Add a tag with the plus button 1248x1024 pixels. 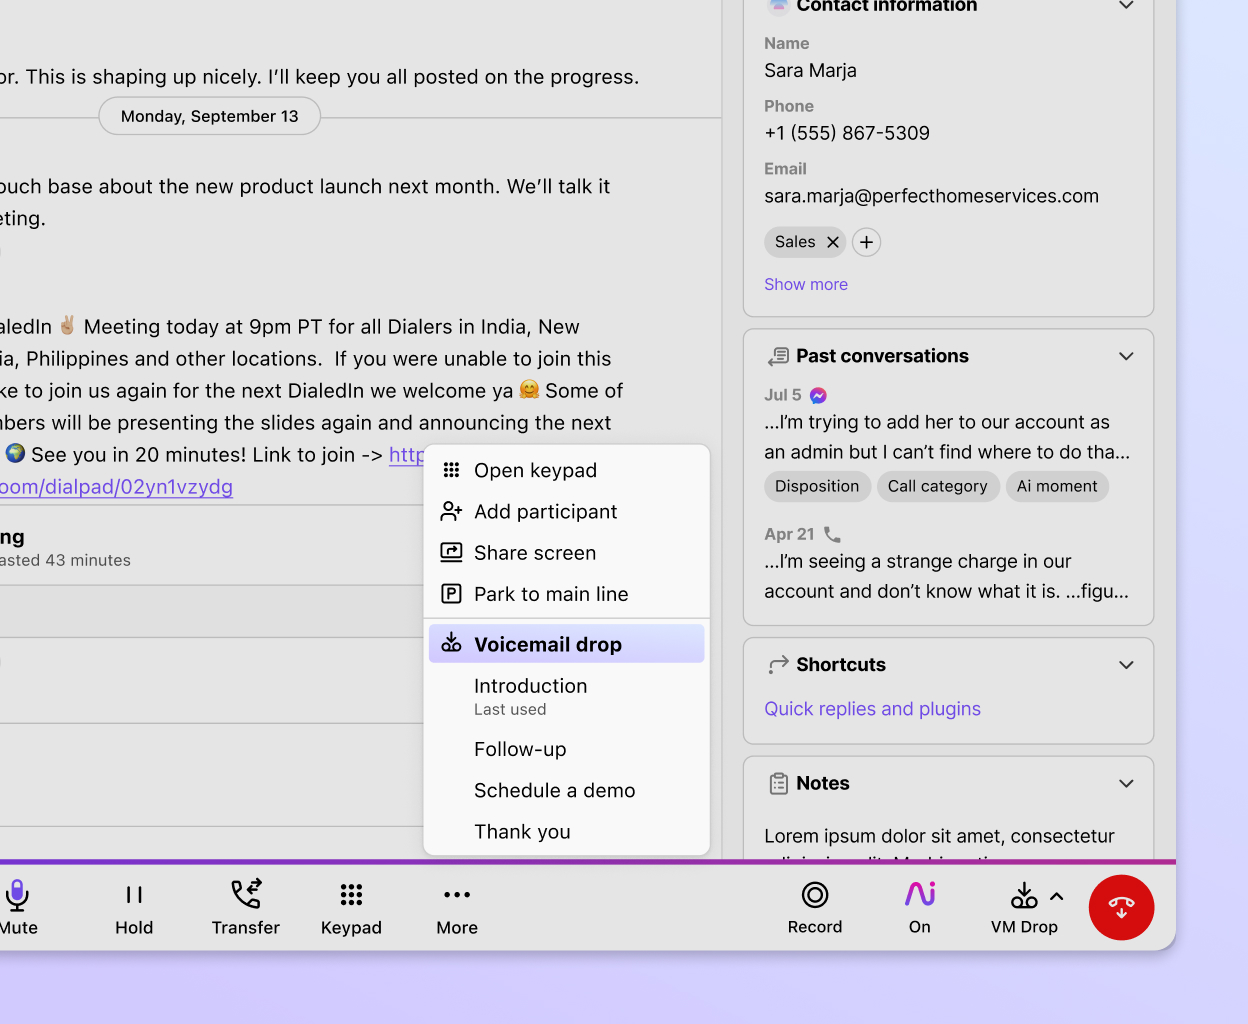(x=865, y=242)
